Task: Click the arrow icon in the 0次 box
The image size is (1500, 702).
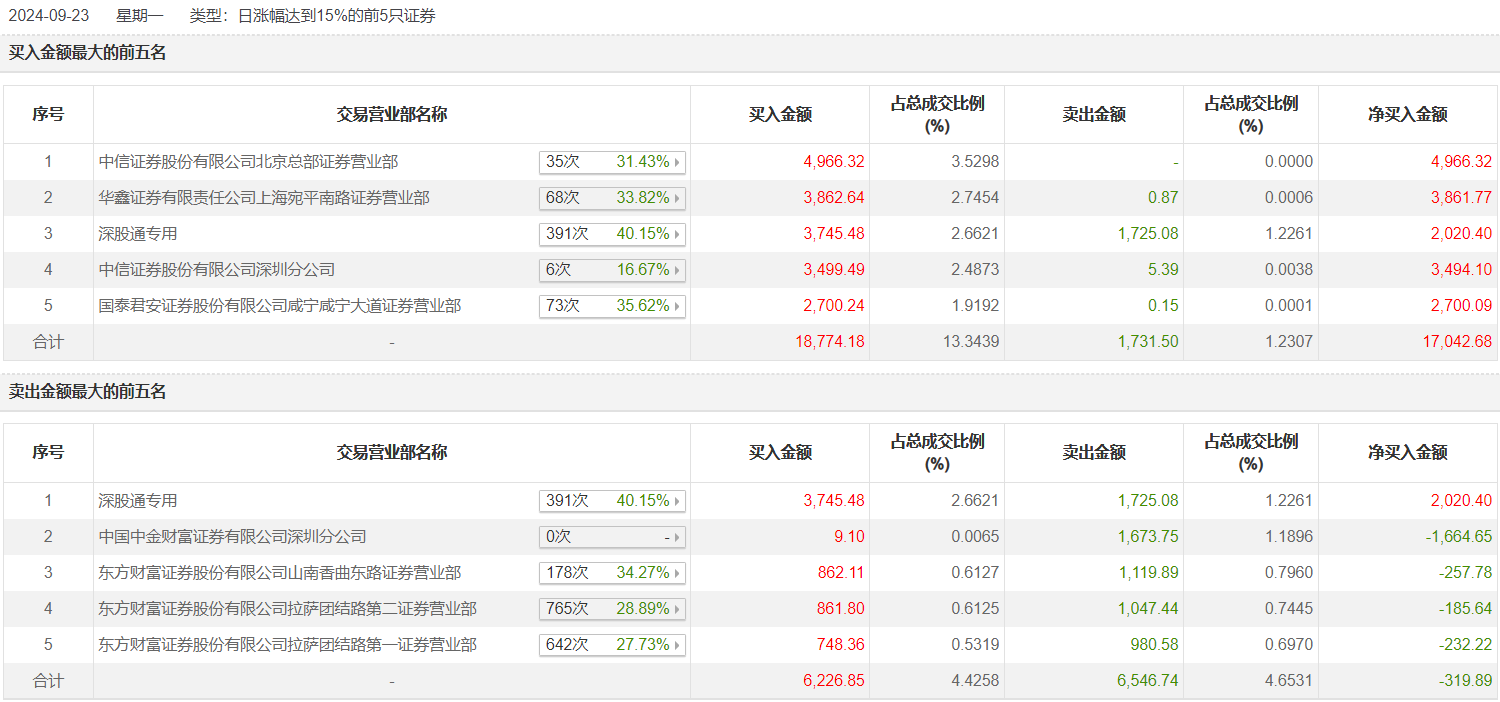Action: [678, 537]
